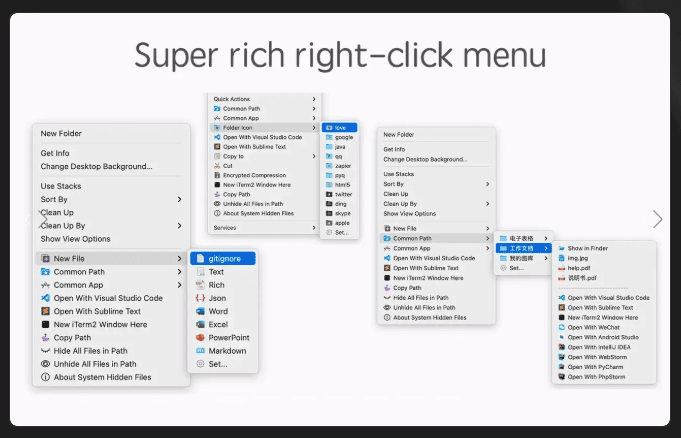Screen dimensions: 681x438
Task: Click the Android Studio app icon
Action: tap(562, 337)
